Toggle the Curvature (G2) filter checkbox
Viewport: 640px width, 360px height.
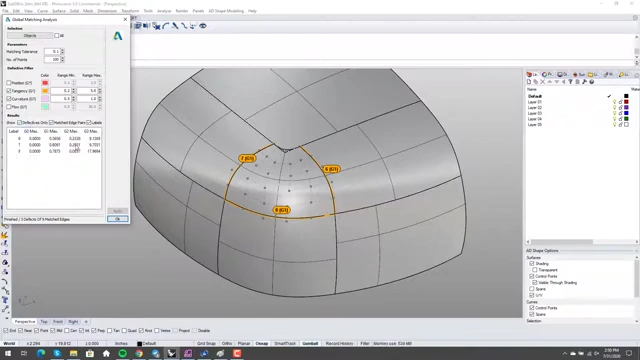(9, 99)
